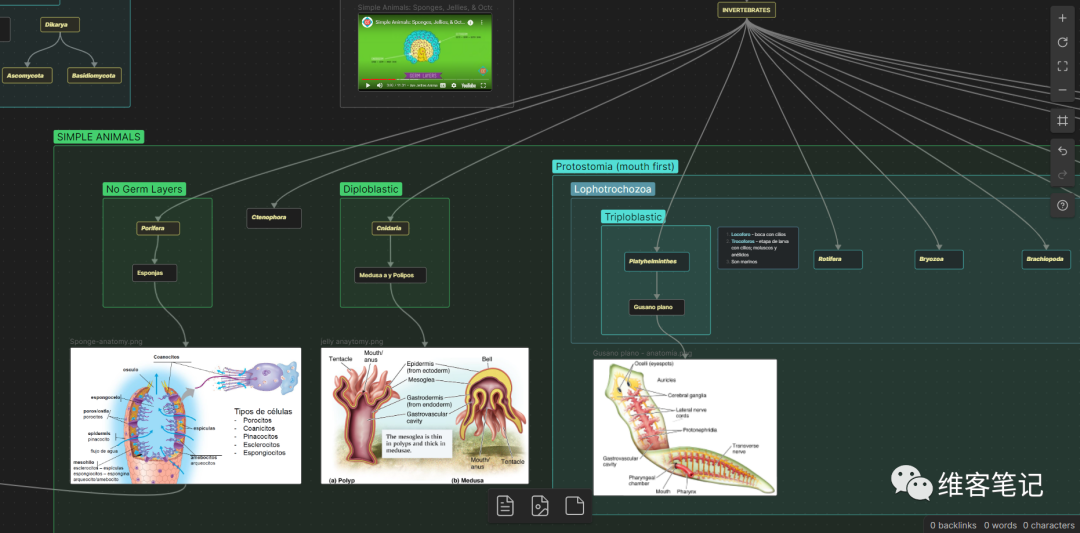Select the Porifera card
Viewport: 1080px width, 533px height.
pos(158,228)
